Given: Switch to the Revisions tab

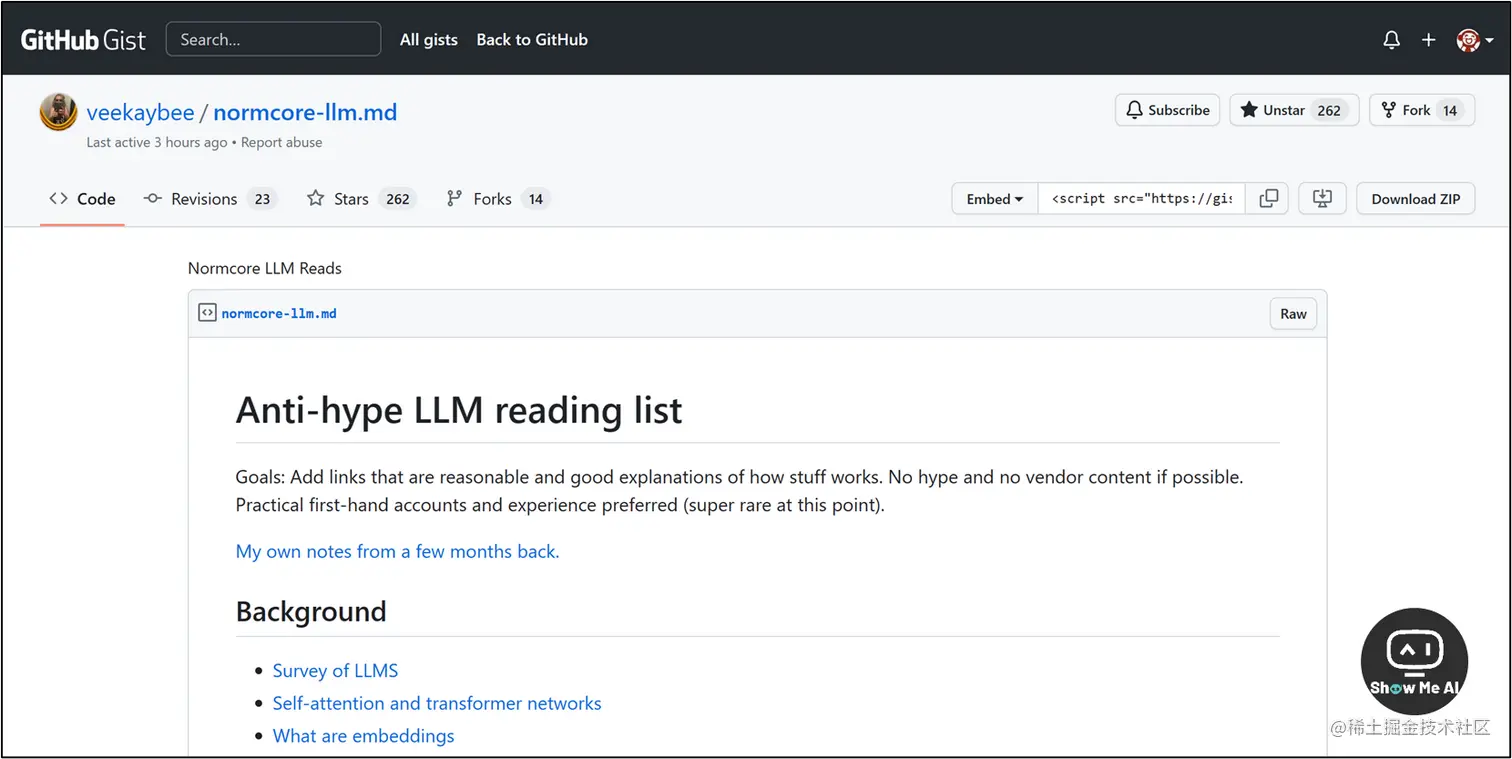Looking at the screenshot, I should click(210, 199).
